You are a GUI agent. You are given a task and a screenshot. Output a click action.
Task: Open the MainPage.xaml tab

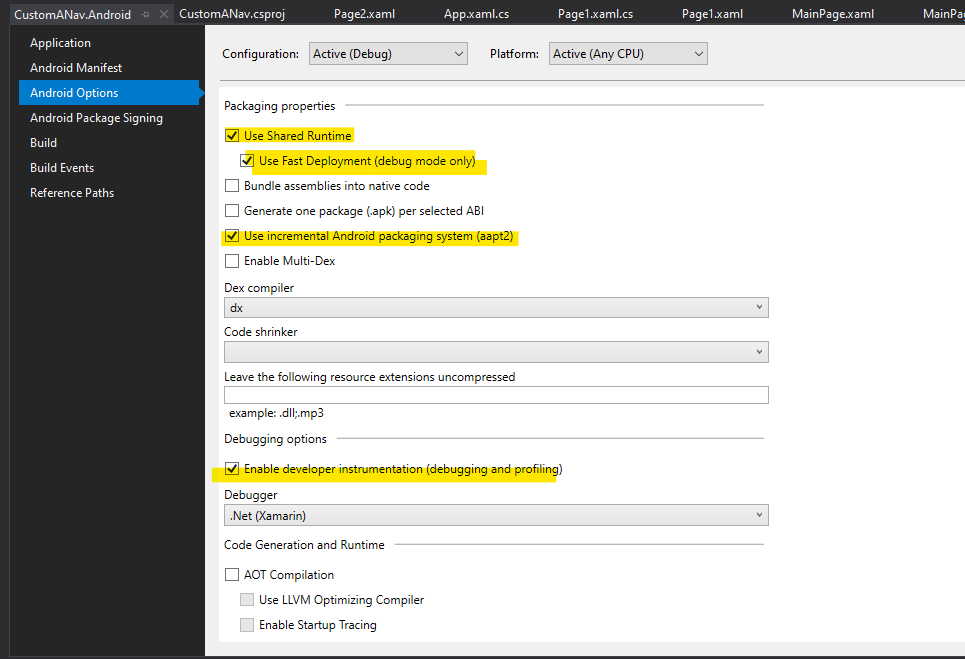click(833, 14)
